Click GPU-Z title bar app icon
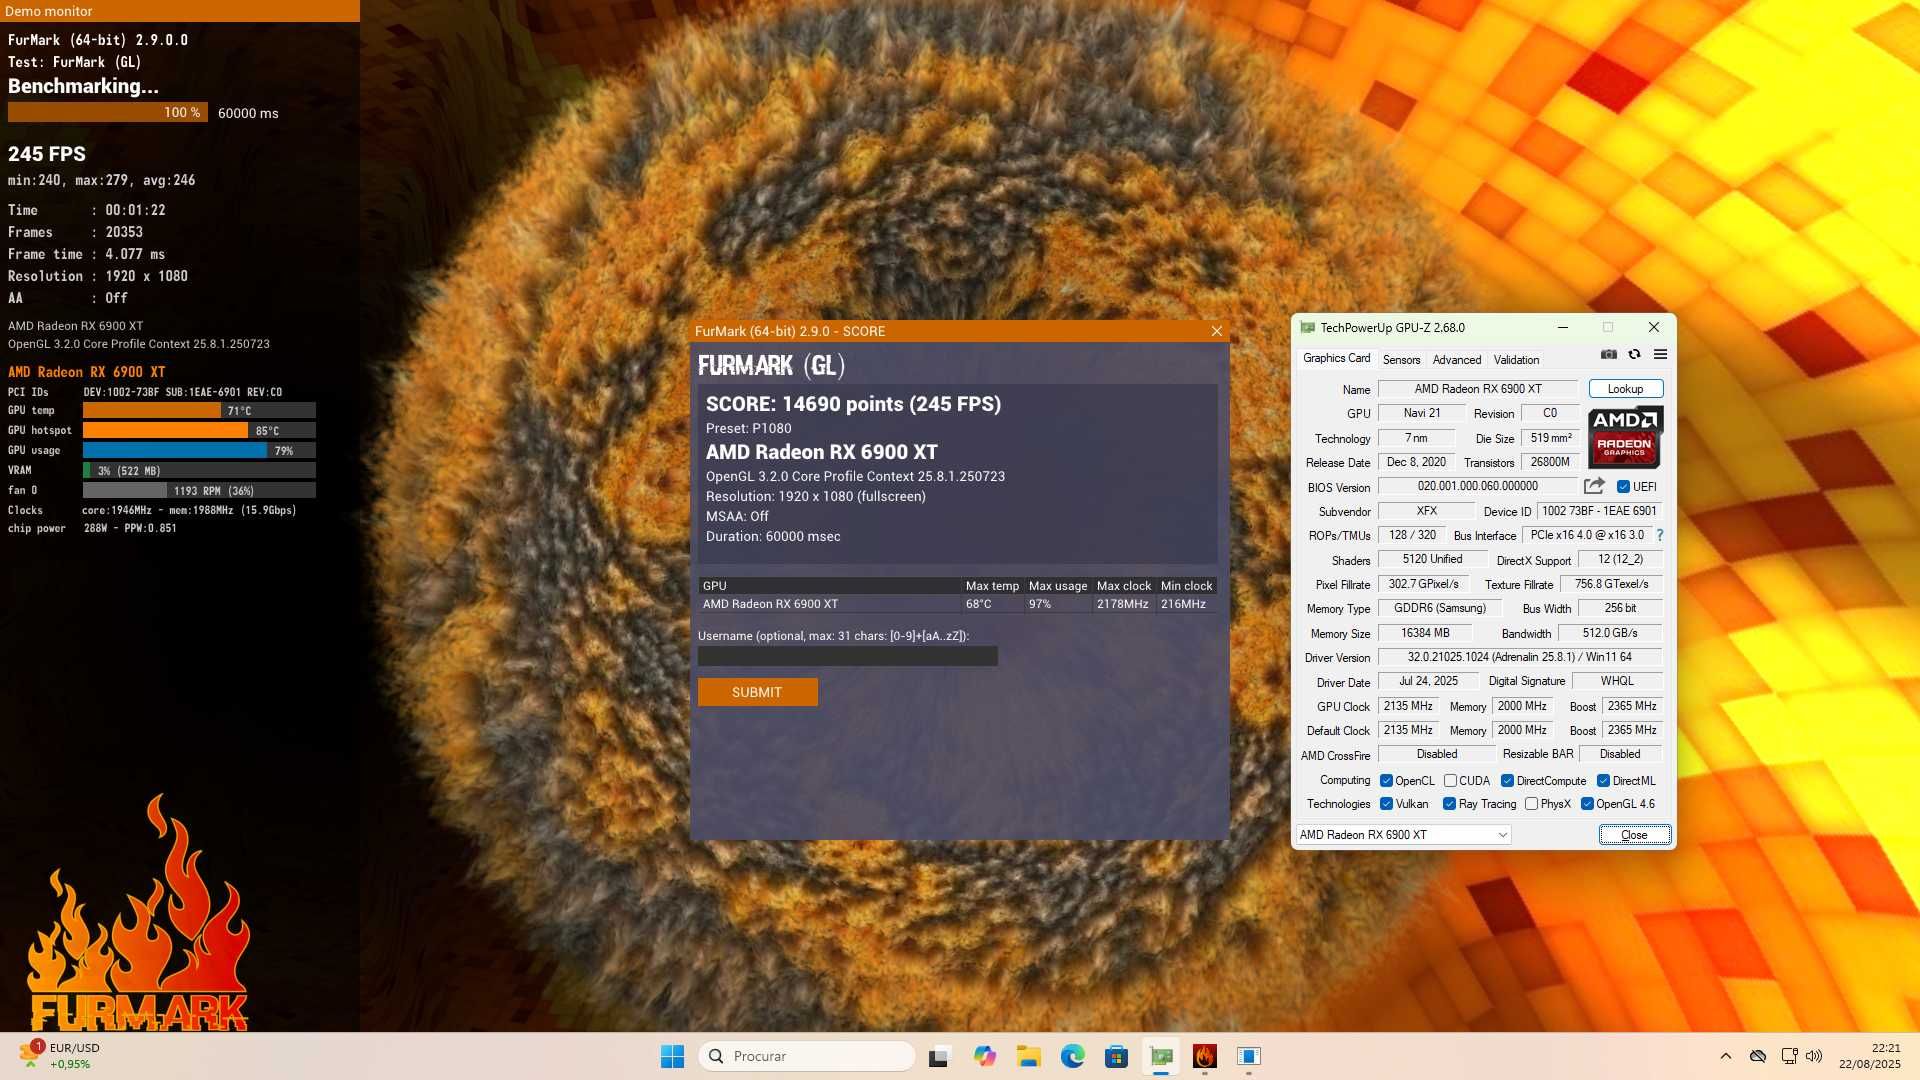Screen dimensions: 1920x1080 point(1307,328)
